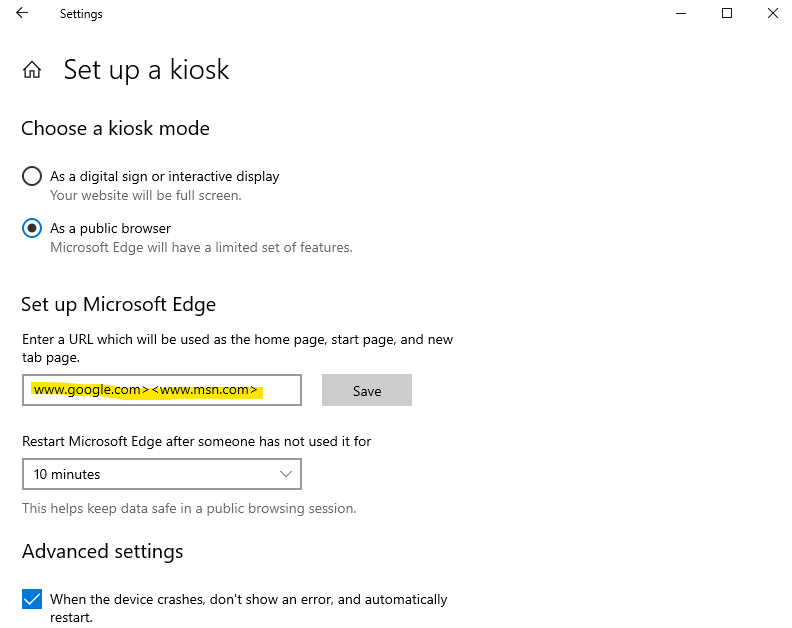Image resolution: width=792 pixels, height=628 pixels.
Task: Click the 'Set up a kiosk' page title
Action: click(146, 70)
